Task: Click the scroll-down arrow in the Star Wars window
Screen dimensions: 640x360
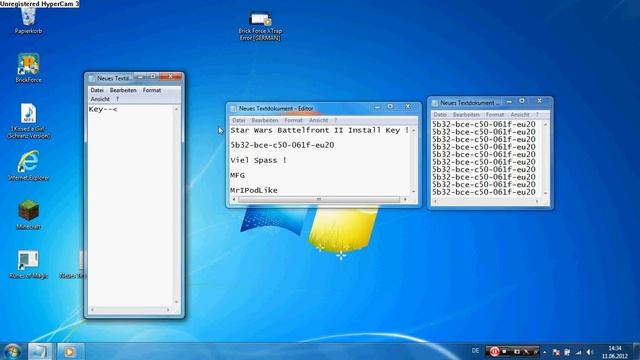Action: 414,191
